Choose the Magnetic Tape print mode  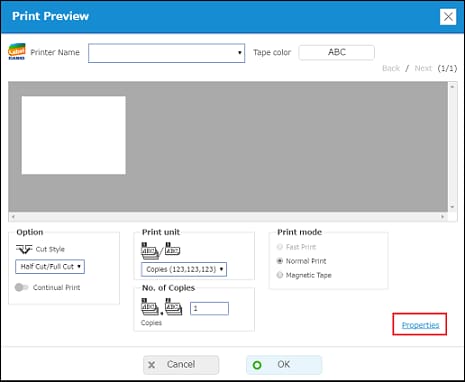[x=280, y=275]
